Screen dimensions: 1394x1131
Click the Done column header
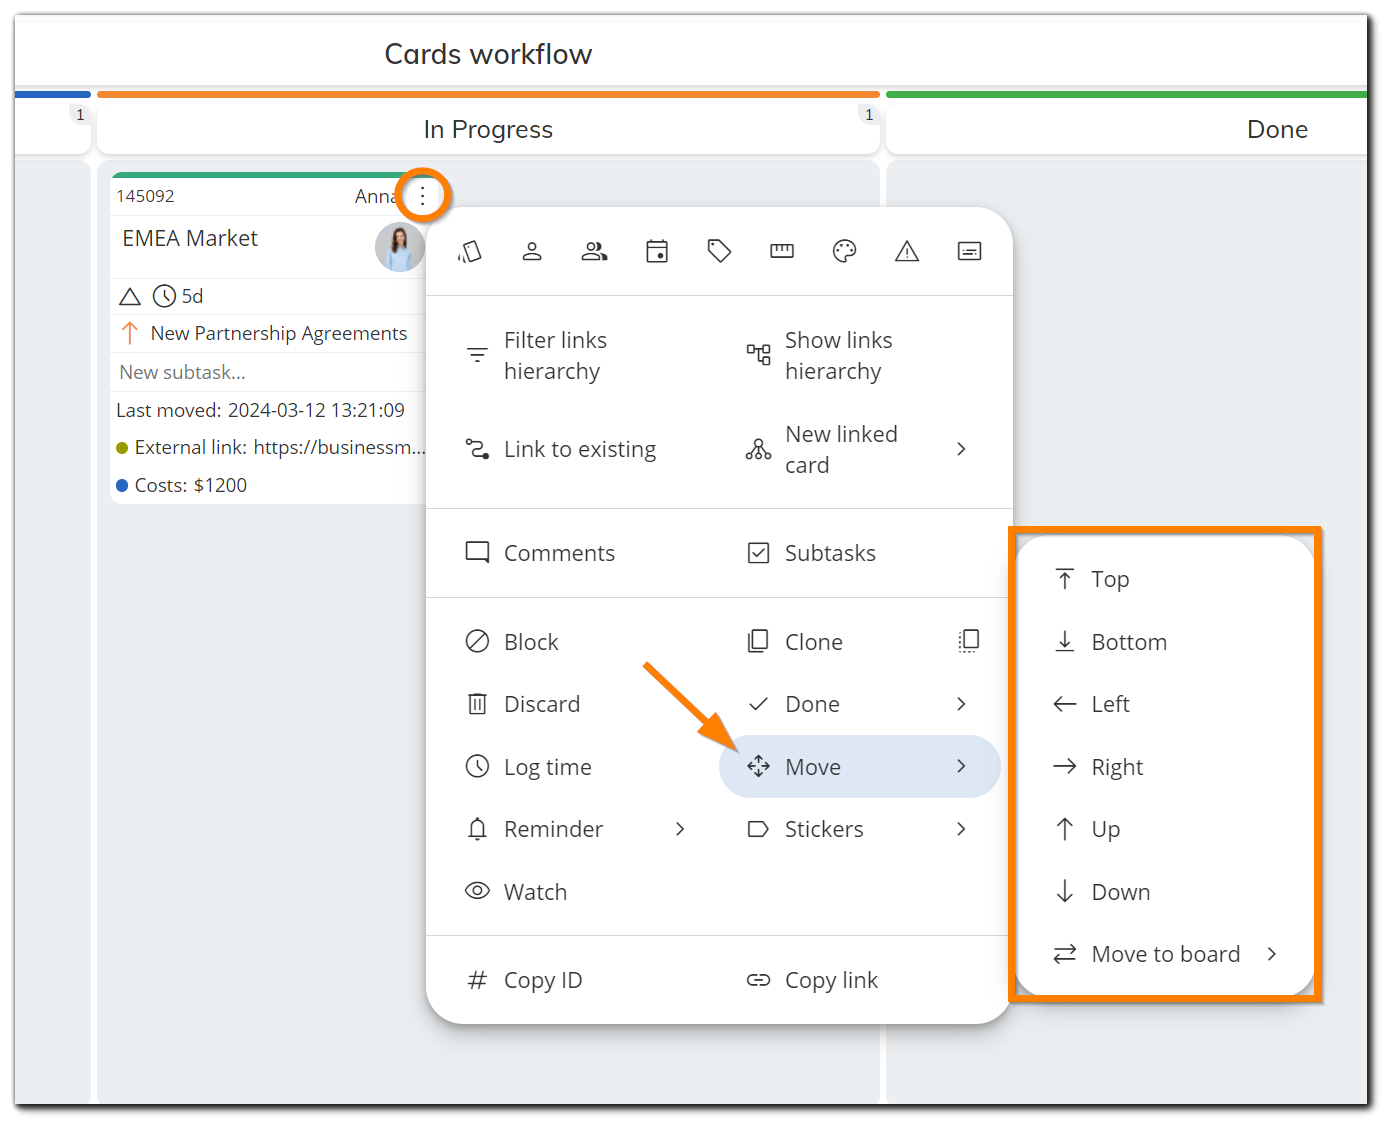pos(1277,129)
